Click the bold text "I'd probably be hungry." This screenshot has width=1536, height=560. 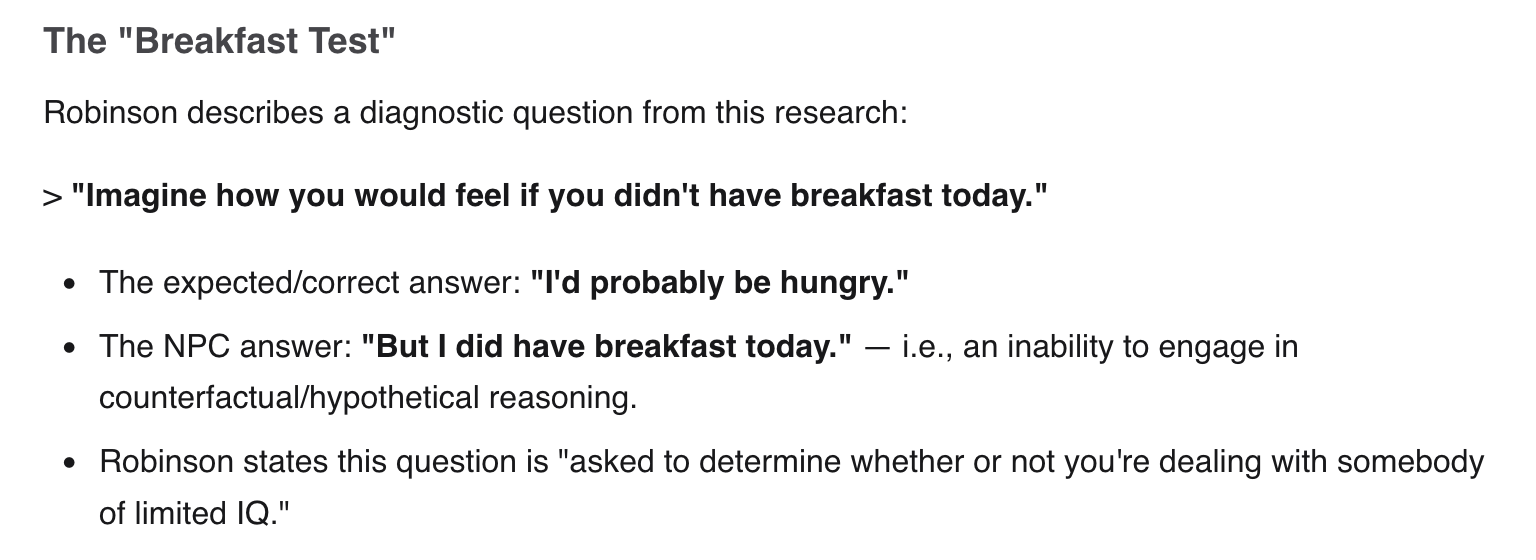tap(720, 283)
